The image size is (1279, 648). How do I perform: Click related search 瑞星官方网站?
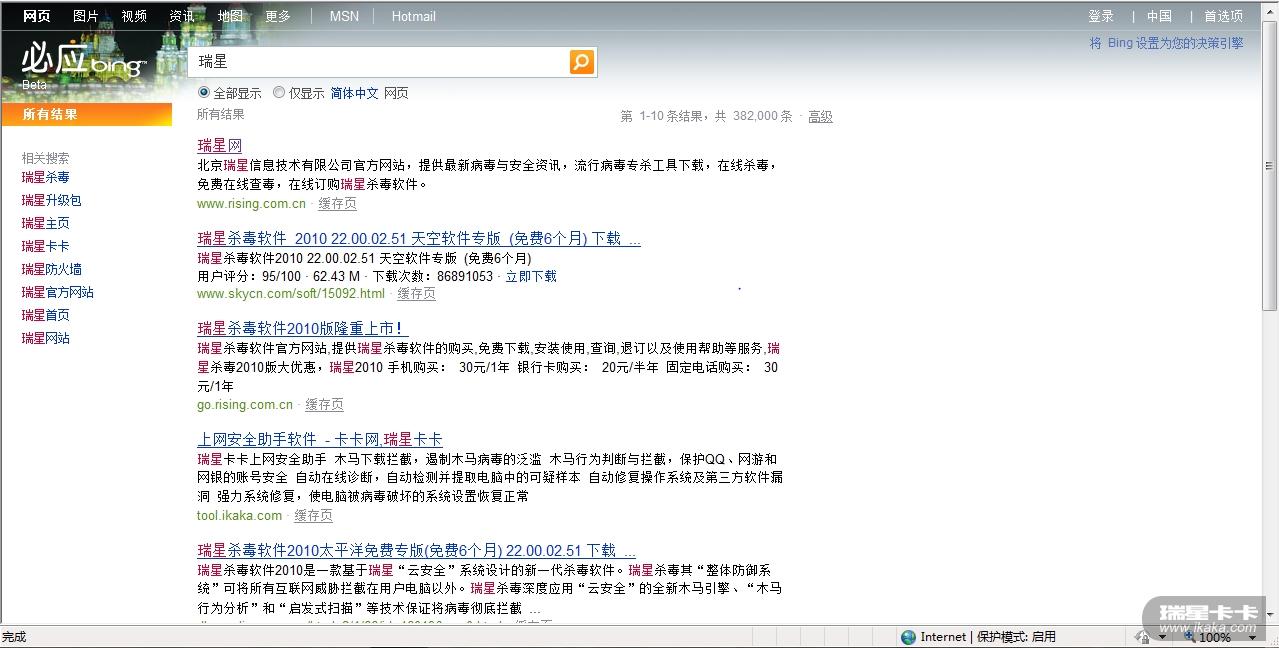pyautogui.click(x=58, y=292)
